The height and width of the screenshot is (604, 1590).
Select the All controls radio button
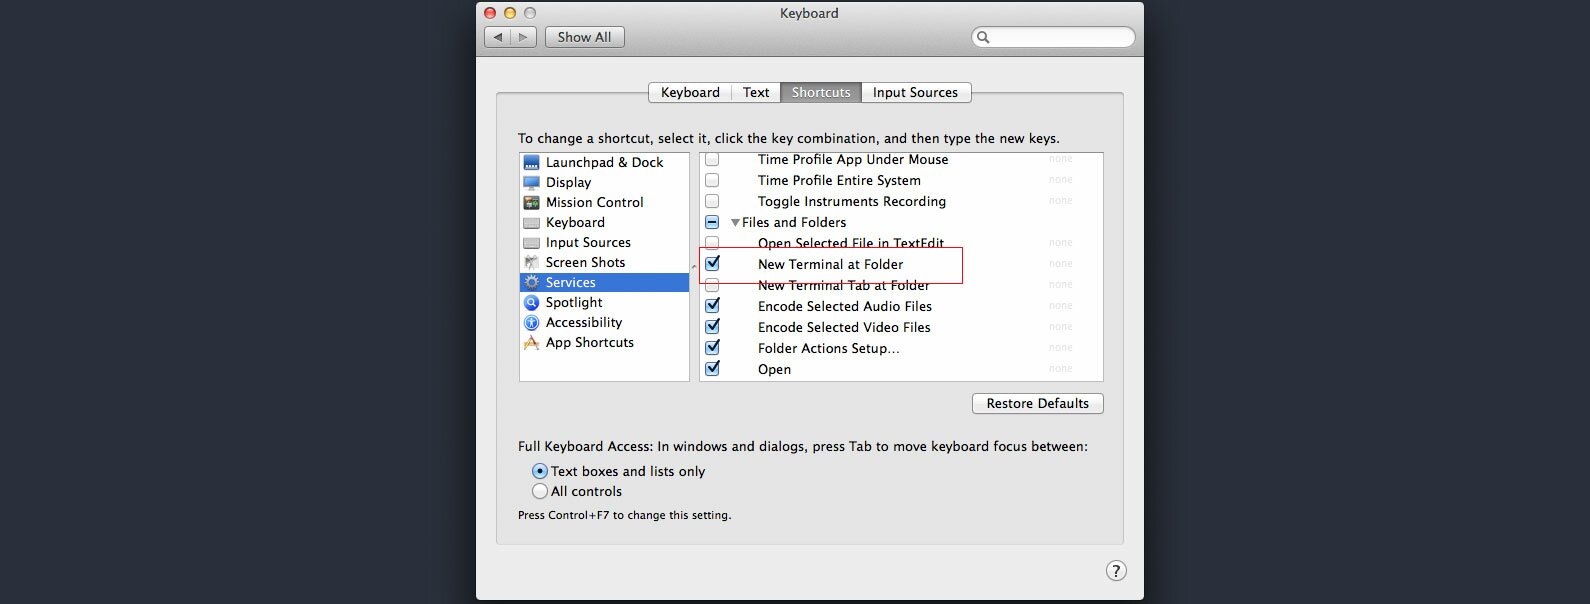click(540, 491)
